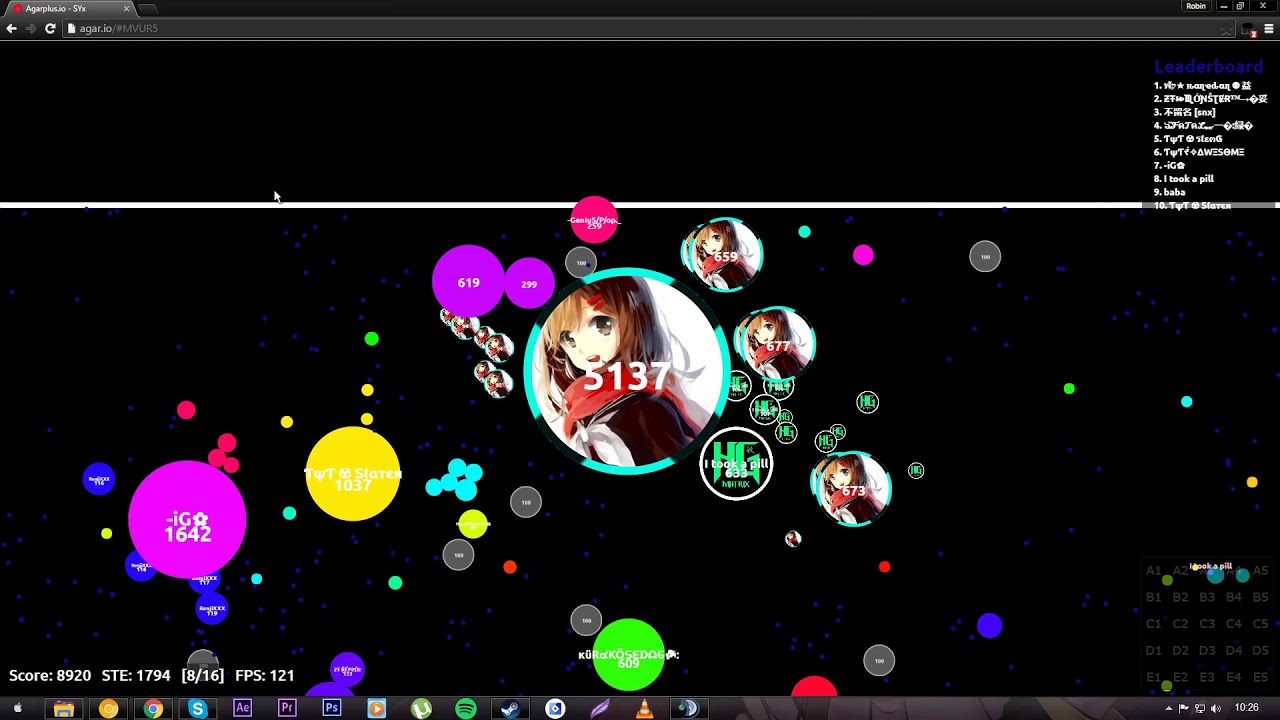Click the pink 259 cell
Image resolution: width=1280 pixels, height=720 pixels.
point(594,220)
